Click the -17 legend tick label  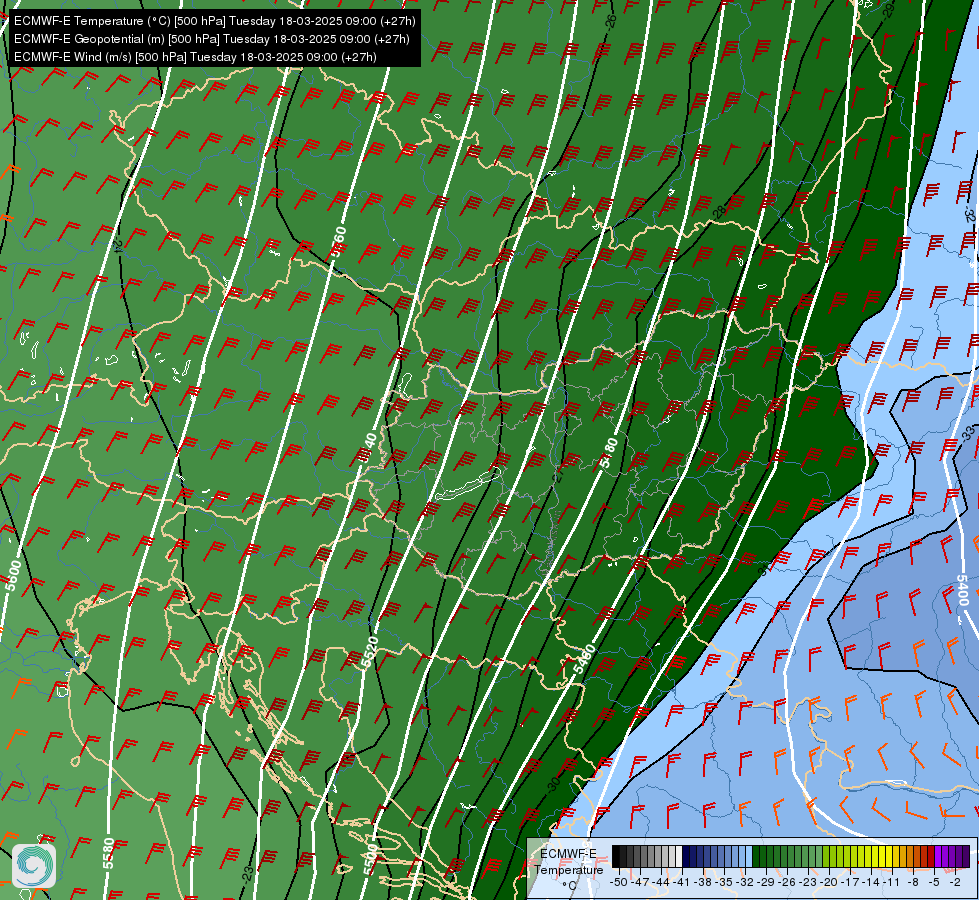pyautogui.click(x=850, y=882)
